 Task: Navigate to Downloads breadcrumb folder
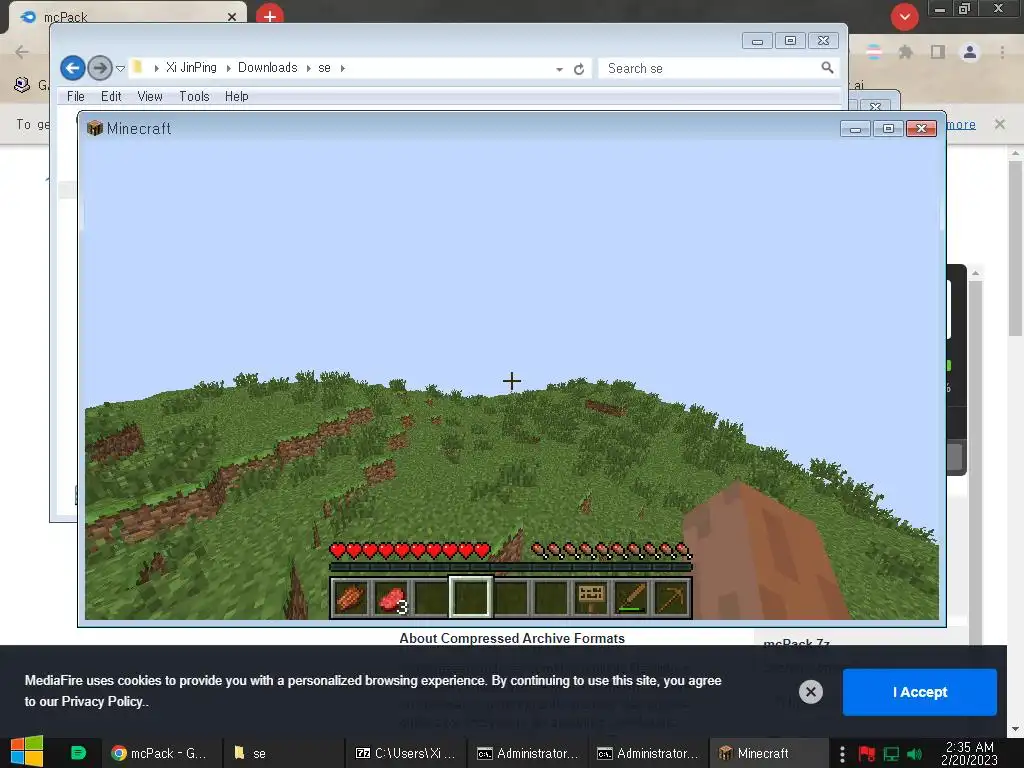click(x=267, y=67)
